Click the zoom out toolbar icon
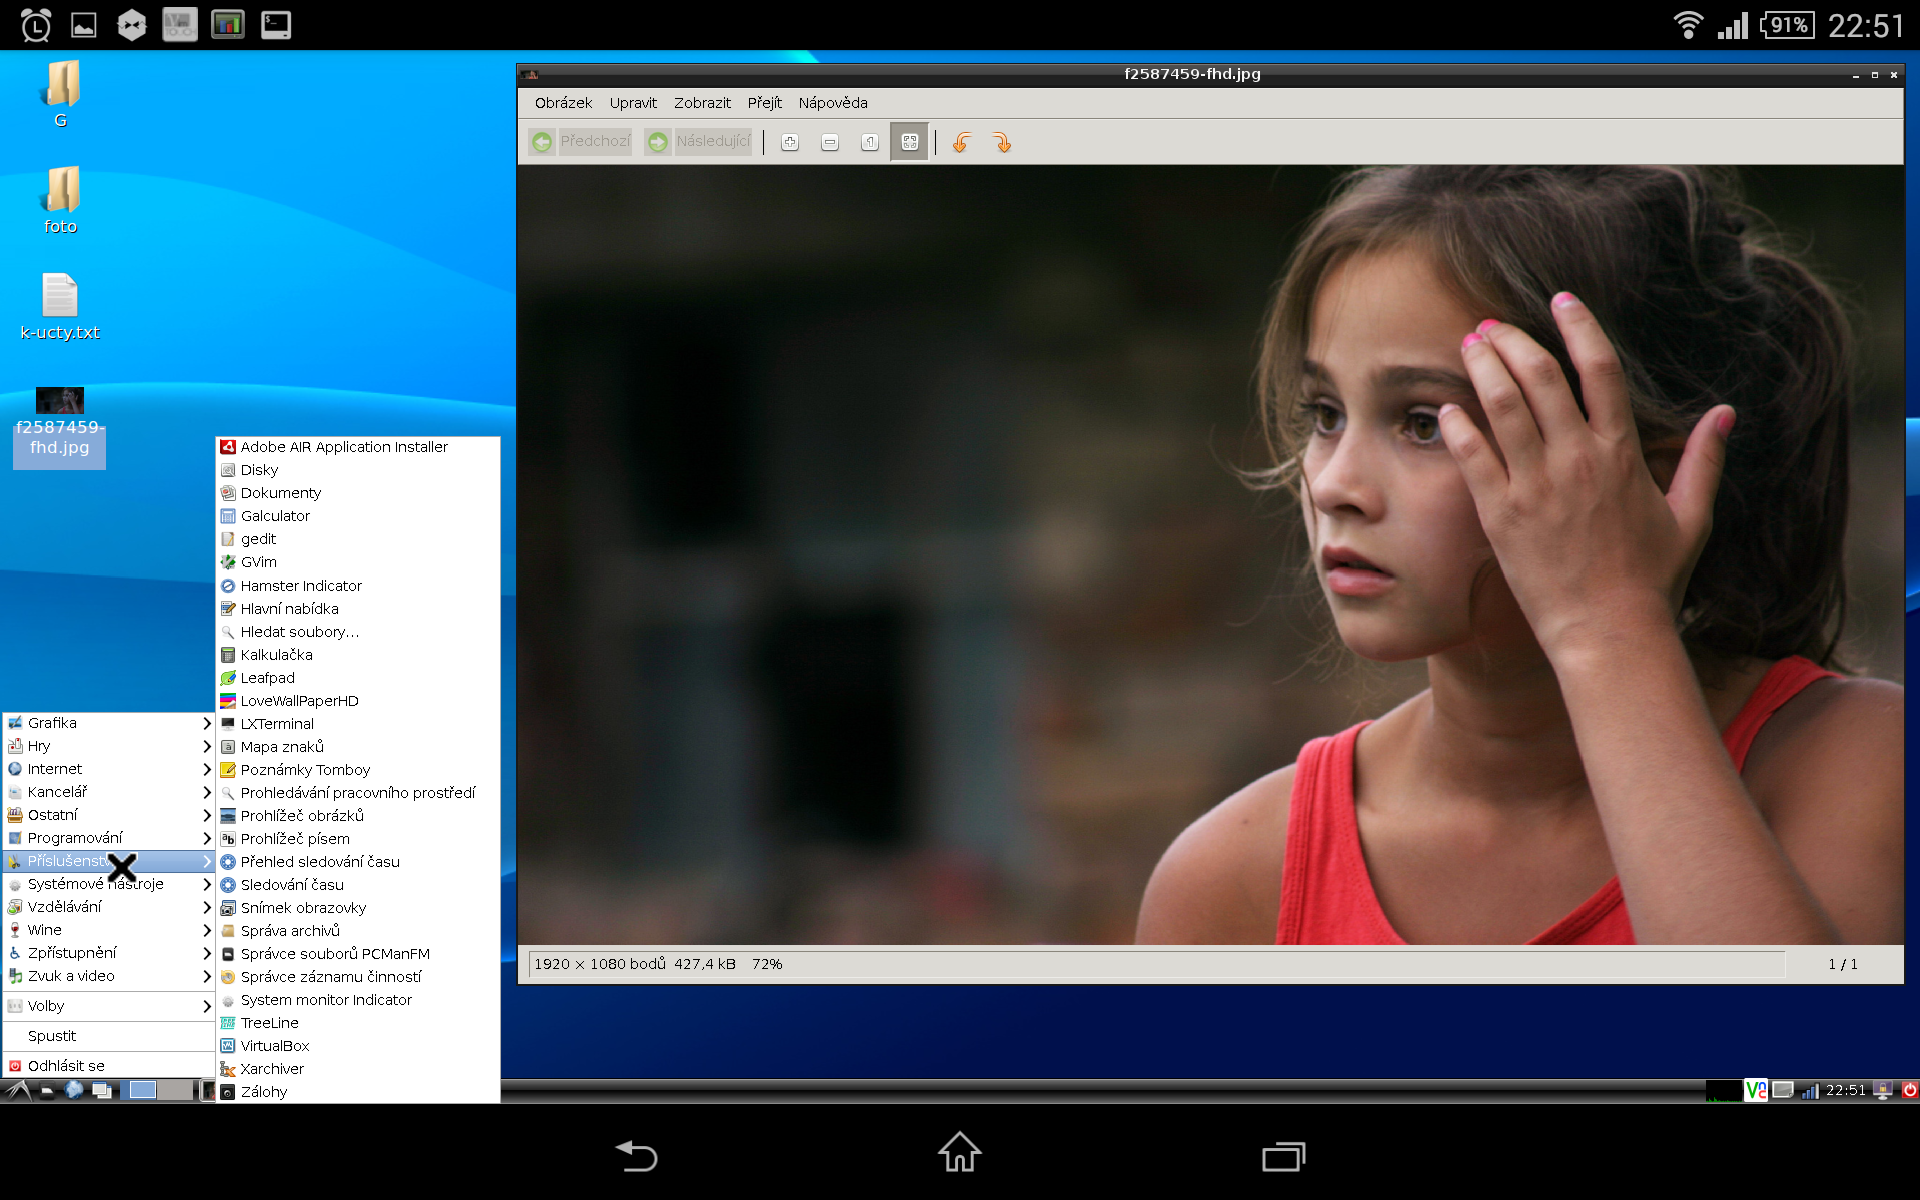Image resolution: width=1920 pixels, height=1200 pixels. [830, 142]
